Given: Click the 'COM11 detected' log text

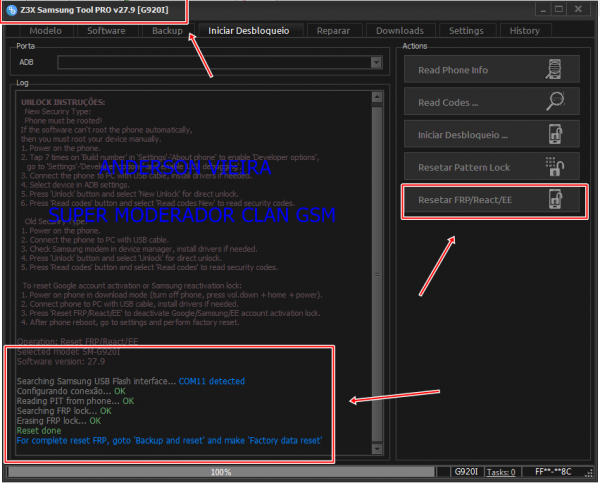Looking at the screenshot, I should pos(212,381).
